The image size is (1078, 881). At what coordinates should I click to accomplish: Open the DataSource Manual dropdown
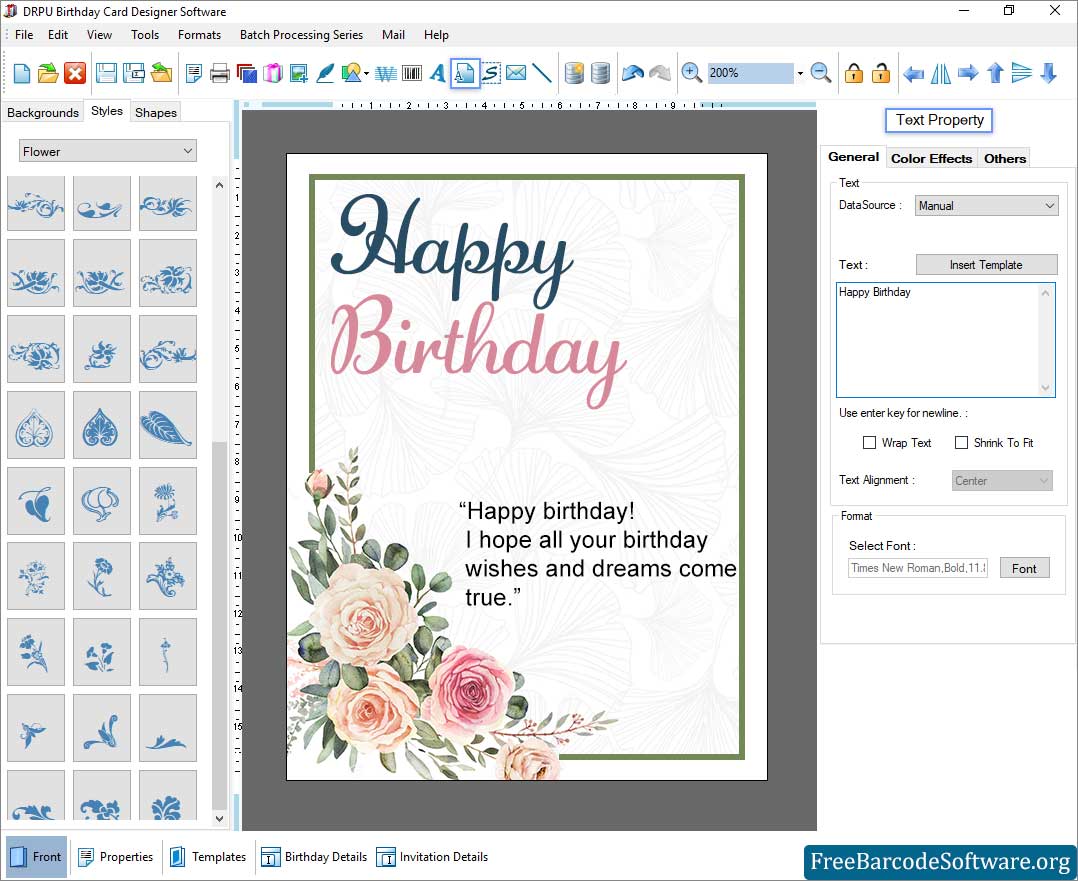click(x=986, y=206)
